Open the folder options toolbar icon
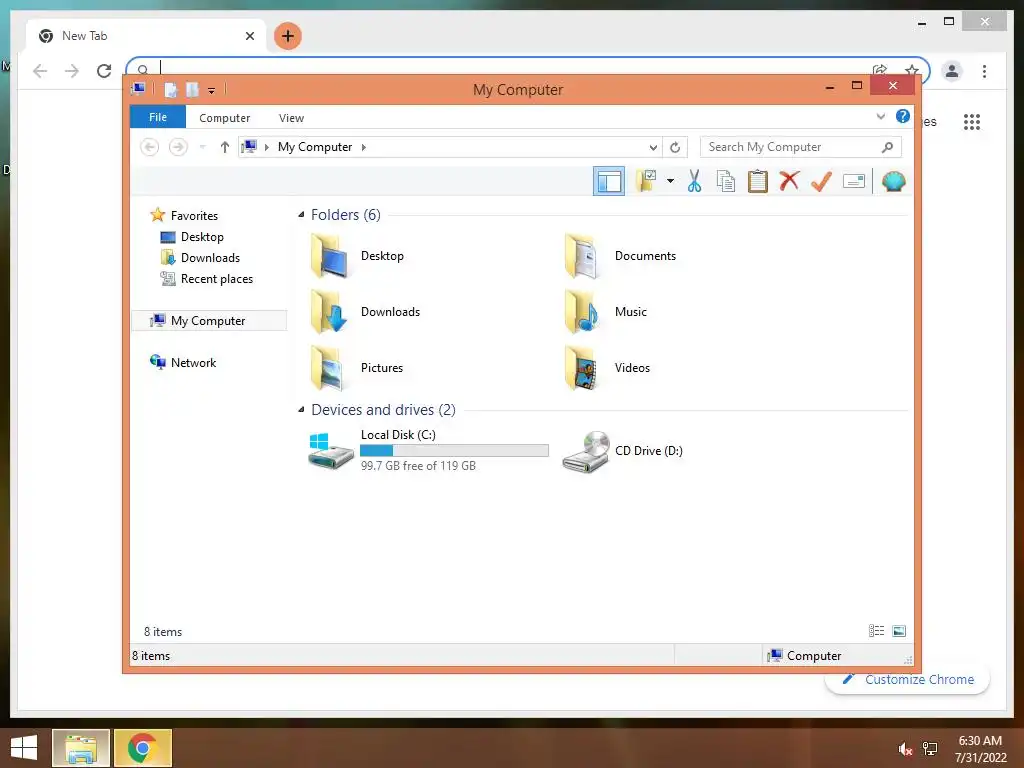The image size is (1024, 768). 647,181
